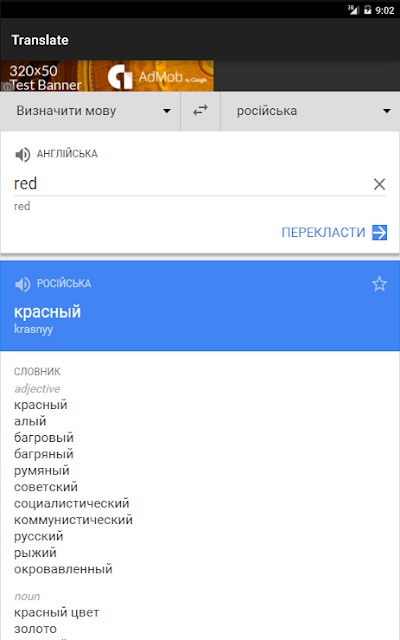The image size is (400, 640).
Task: Tap the blue arrow translate icon
Action: [379, 232]
